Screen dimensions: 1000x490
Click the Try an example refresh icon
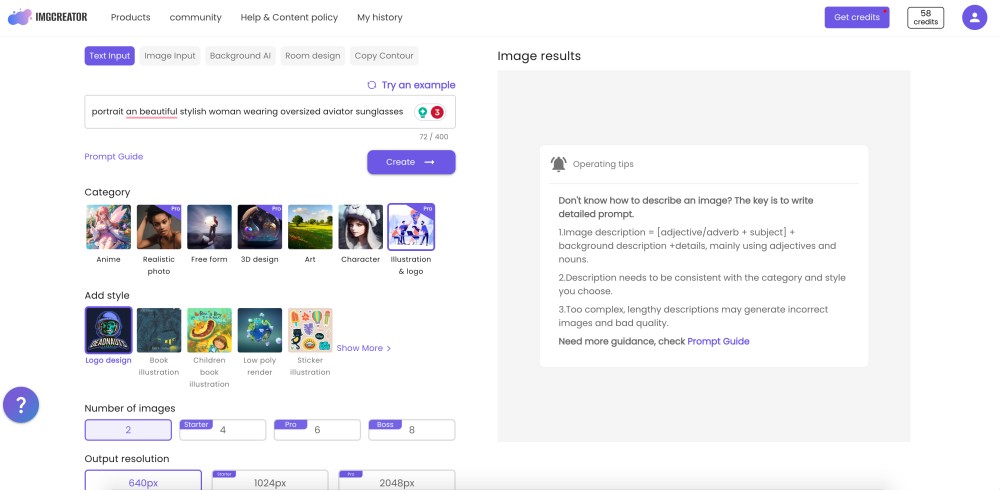click(372, 85)
